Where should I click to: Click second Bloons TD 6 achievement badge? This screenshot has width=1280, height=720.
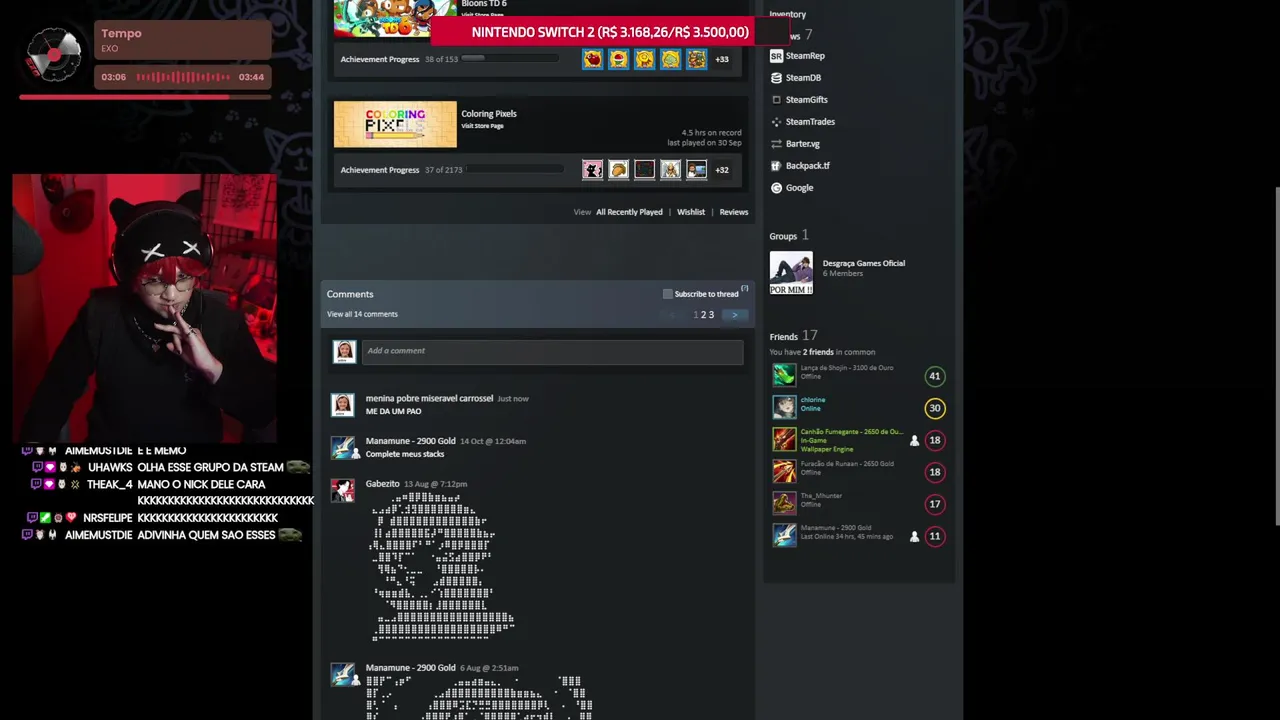coord(619,59)
